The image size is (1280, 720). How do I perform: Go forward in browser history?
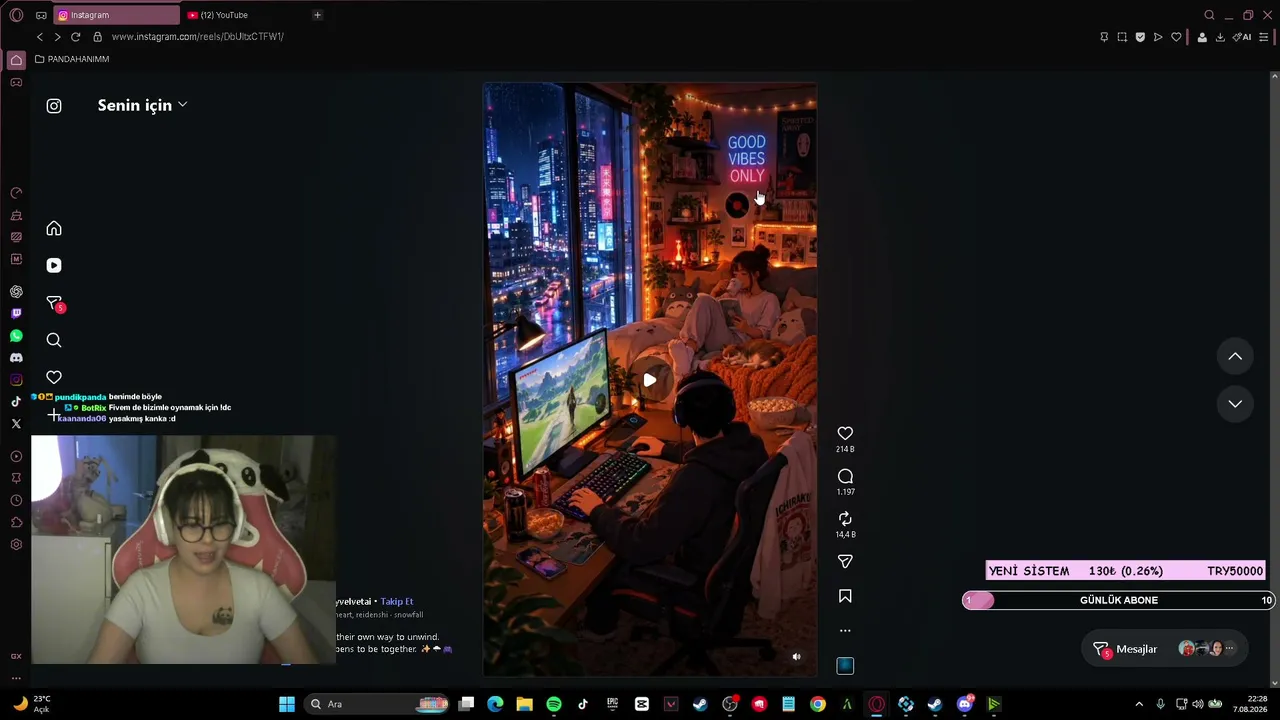(x=57, y=37)
